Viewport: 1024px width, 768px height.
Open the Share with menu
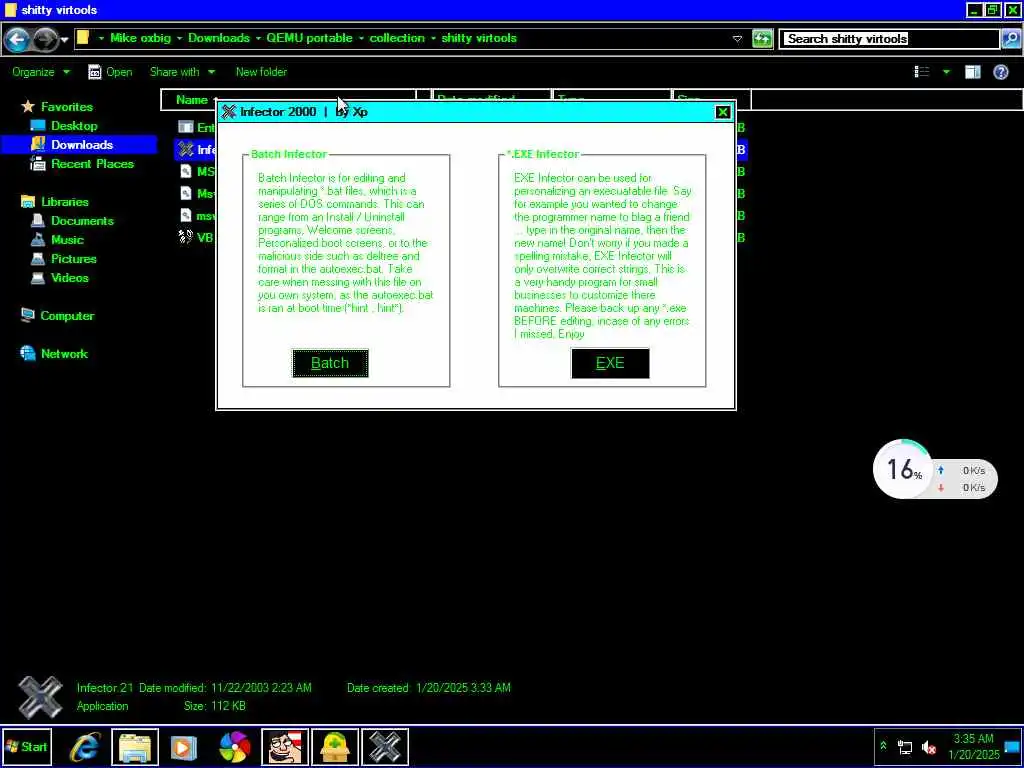tap(182, 72)
